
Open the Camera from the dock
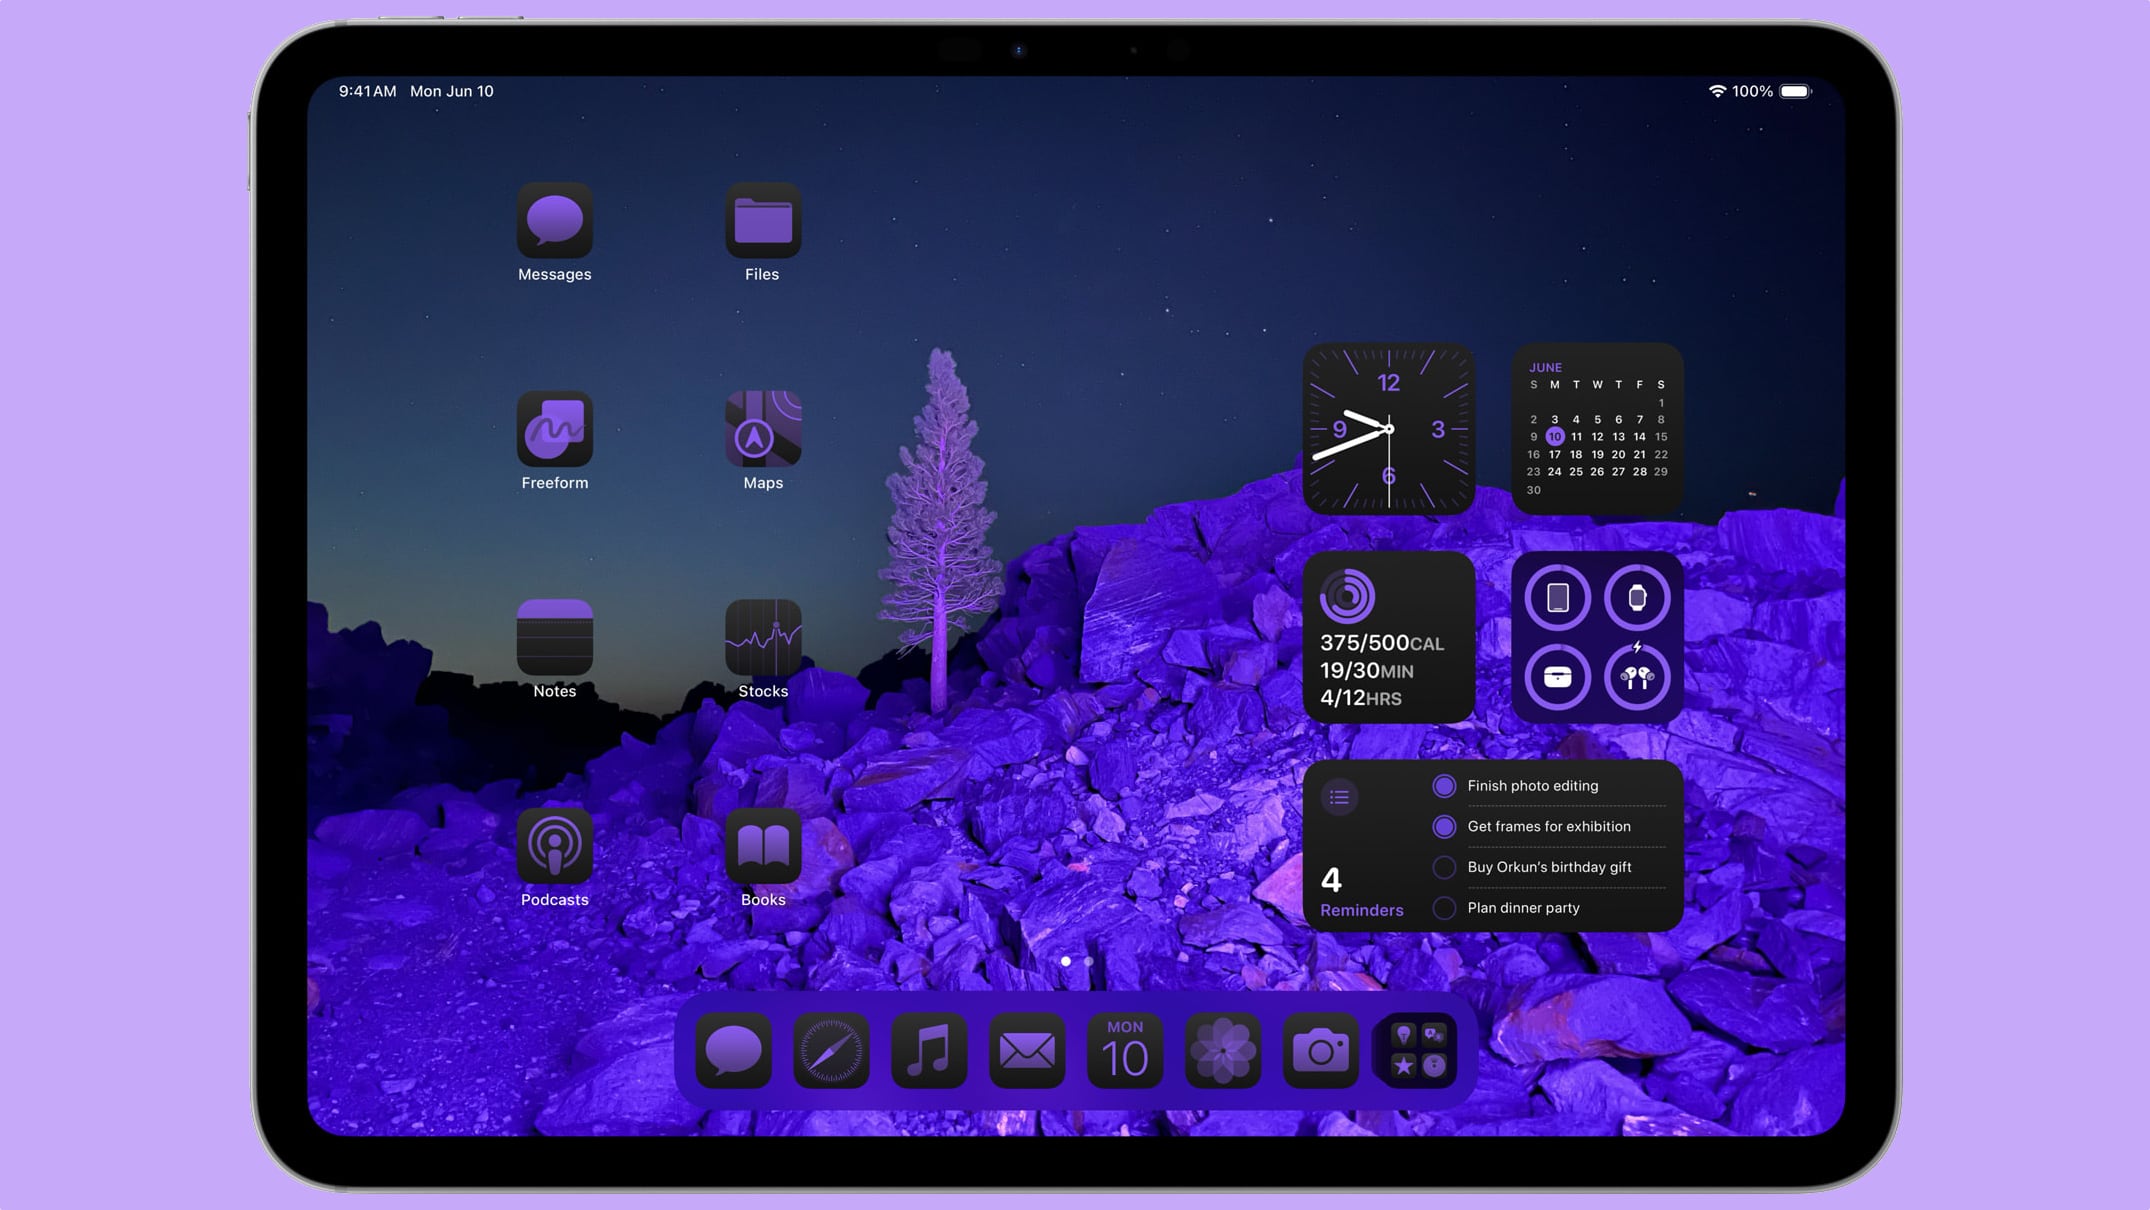[x=1320, y=1050]
